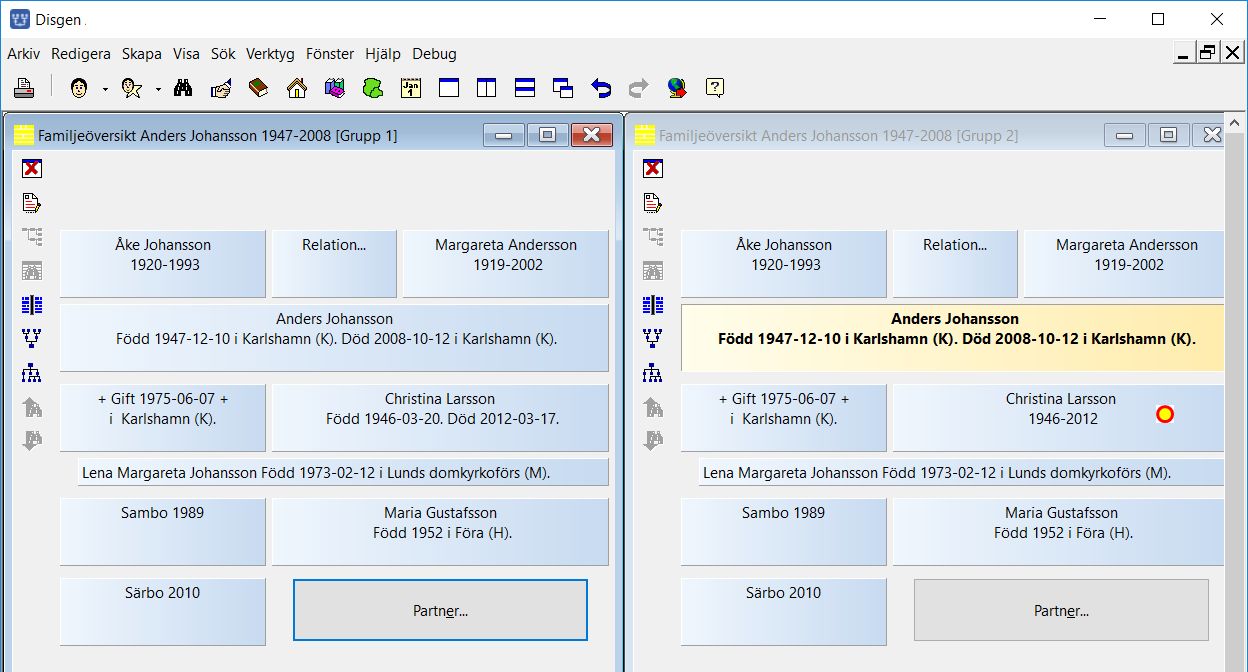Open the Sök menu
The width and height of the screenshot is (1248, 672).
tap(223, 54)
